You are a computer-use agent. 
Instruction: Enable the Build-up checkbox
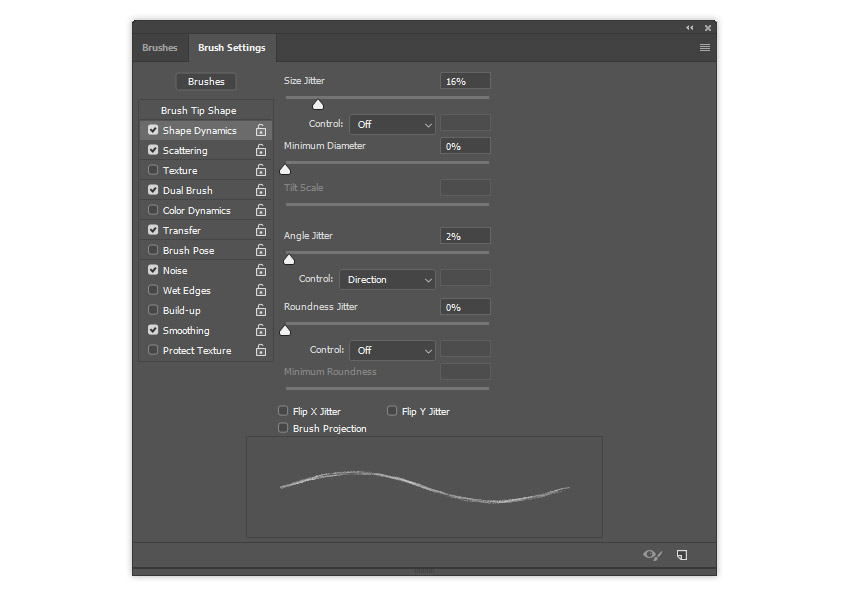click(153, 310)
